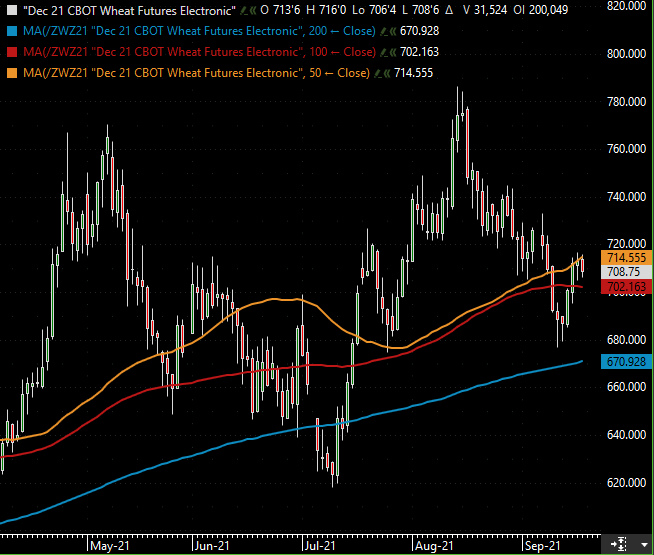Viewport: 654px width, 555px height.
Task: Click the collapse chevrons beside the Wheat Futures symbol legend
Action: (x=253, y=10)
